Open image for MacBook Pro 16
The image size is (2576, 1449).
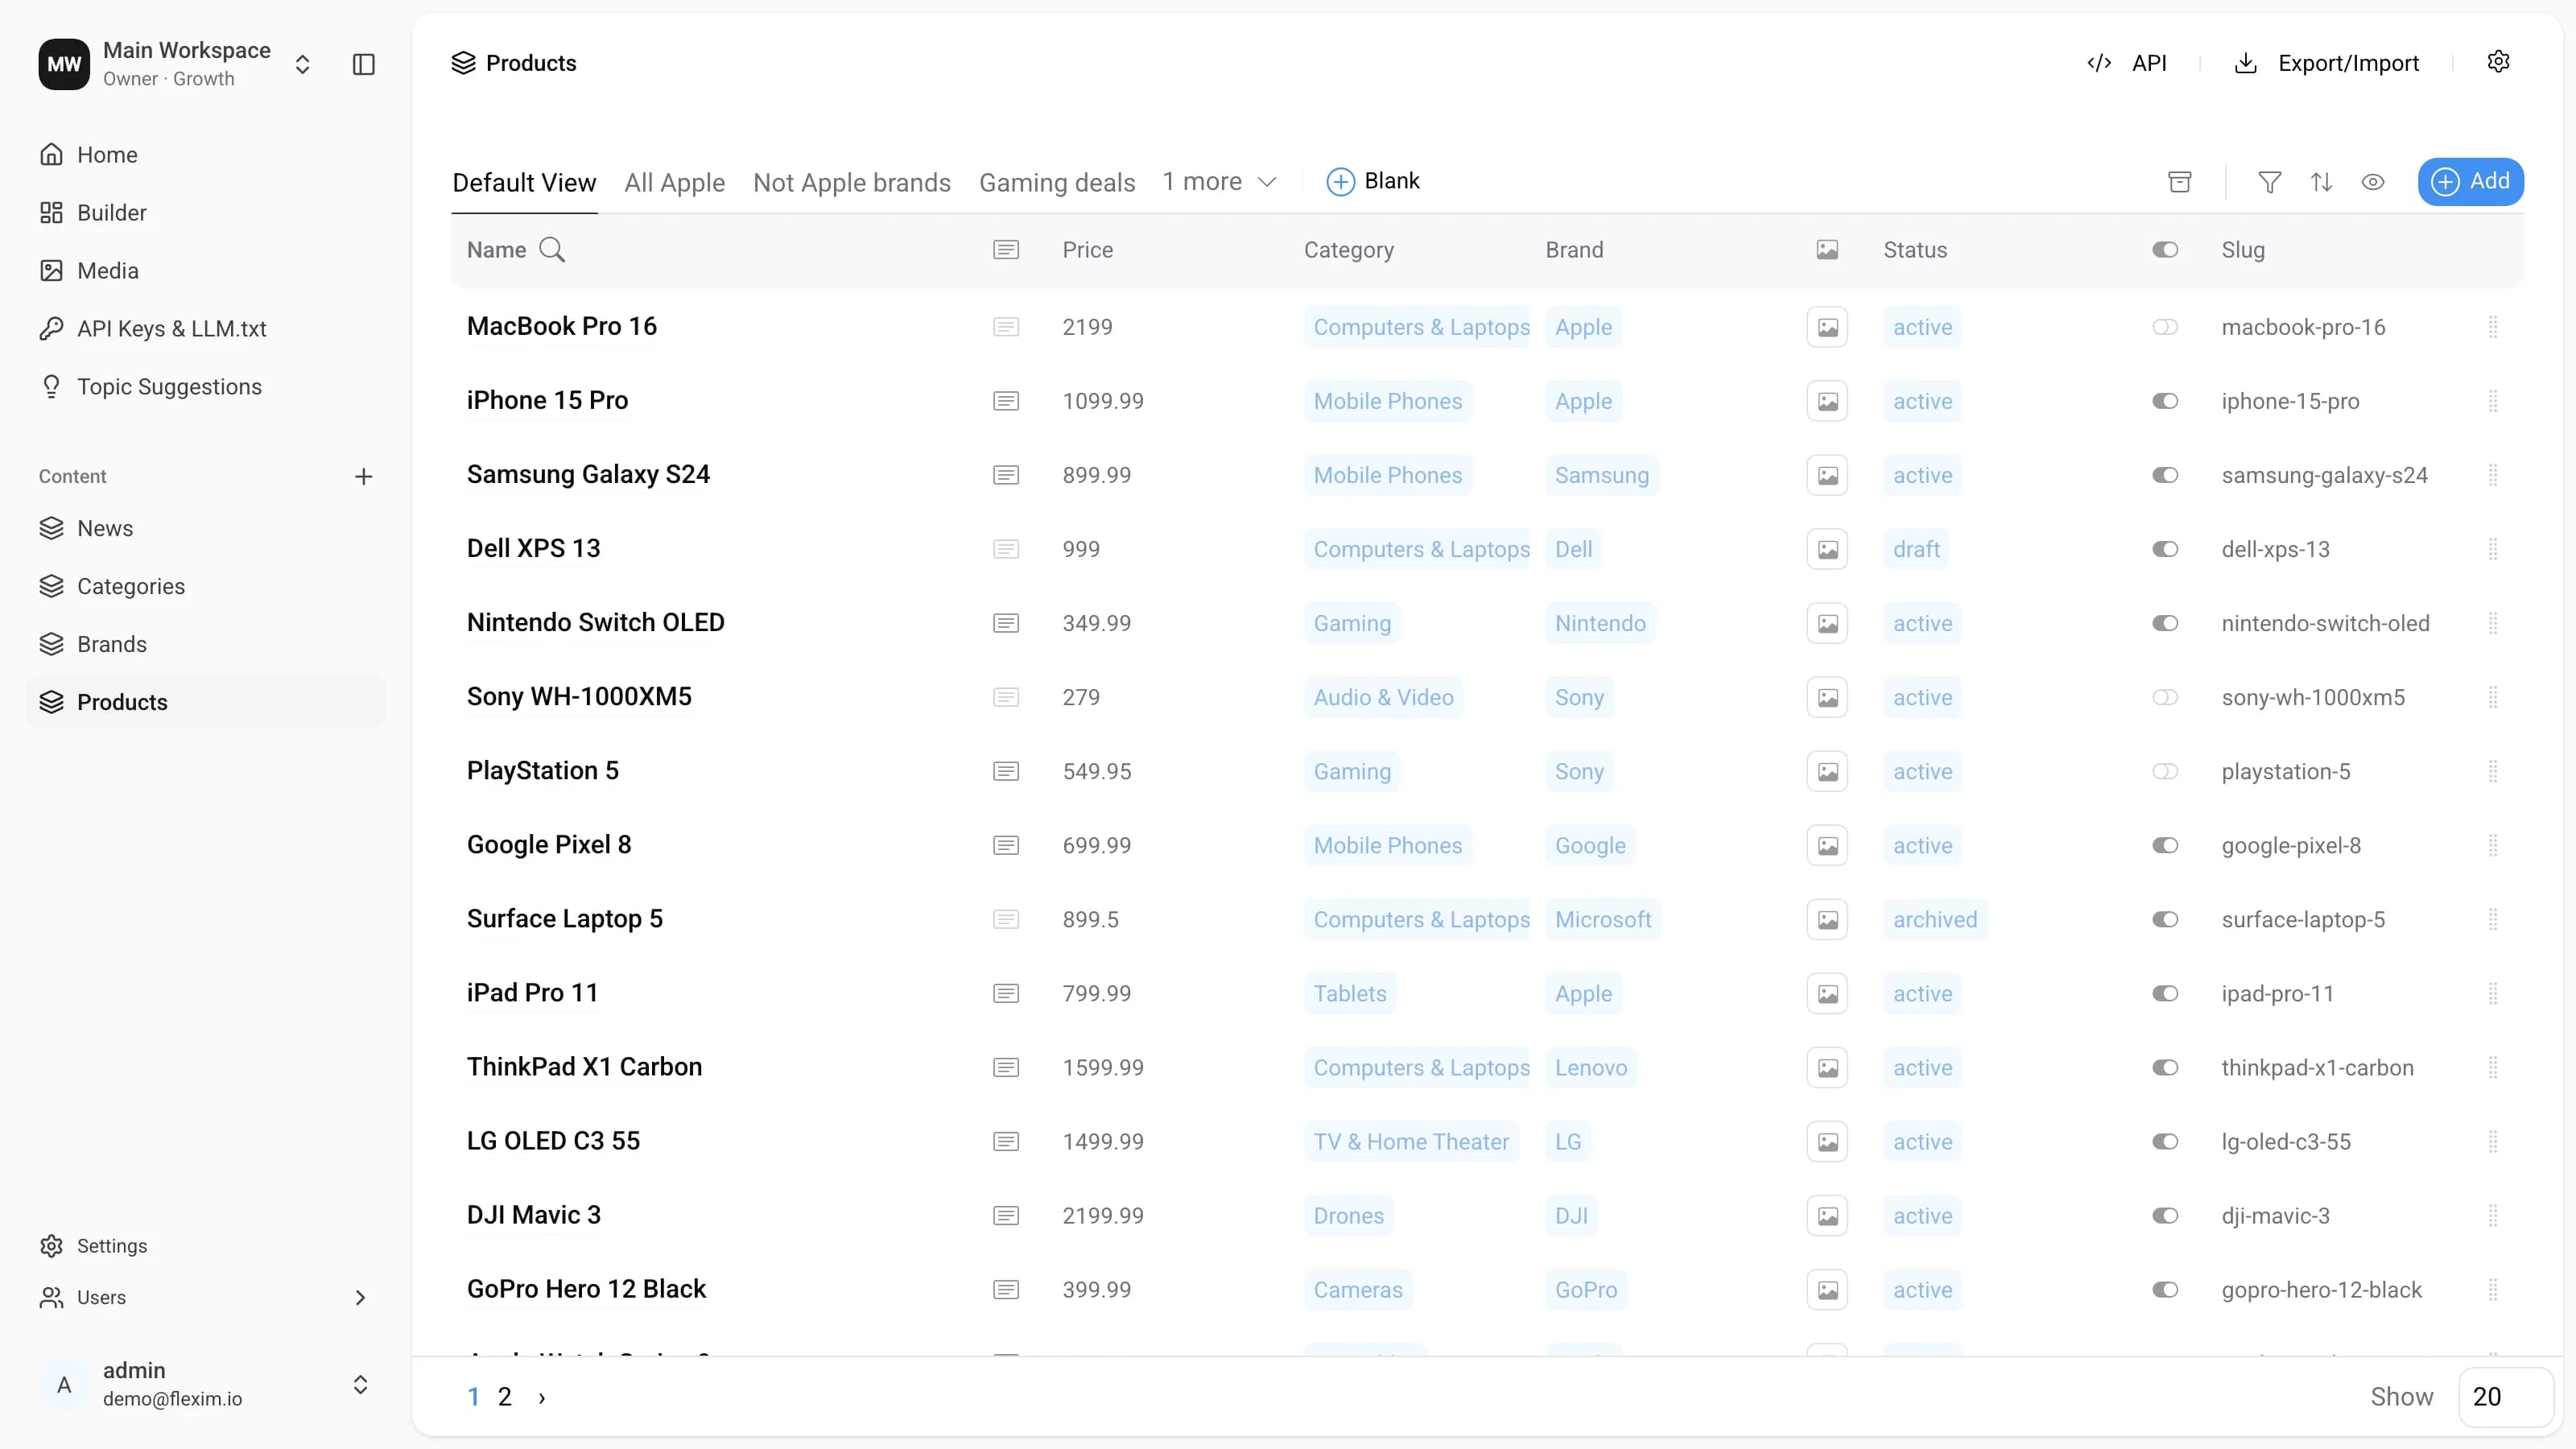tap(1827, 327)
